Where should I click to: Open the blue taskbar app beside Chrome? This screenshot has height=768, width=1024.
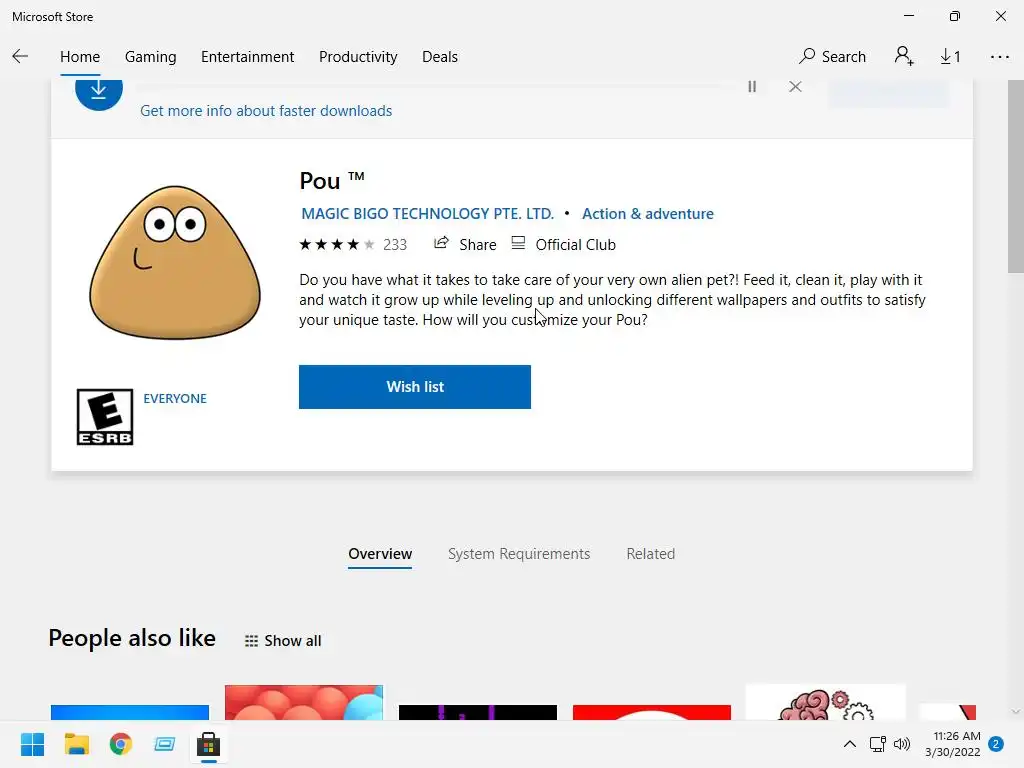click(x=165, y=744)
